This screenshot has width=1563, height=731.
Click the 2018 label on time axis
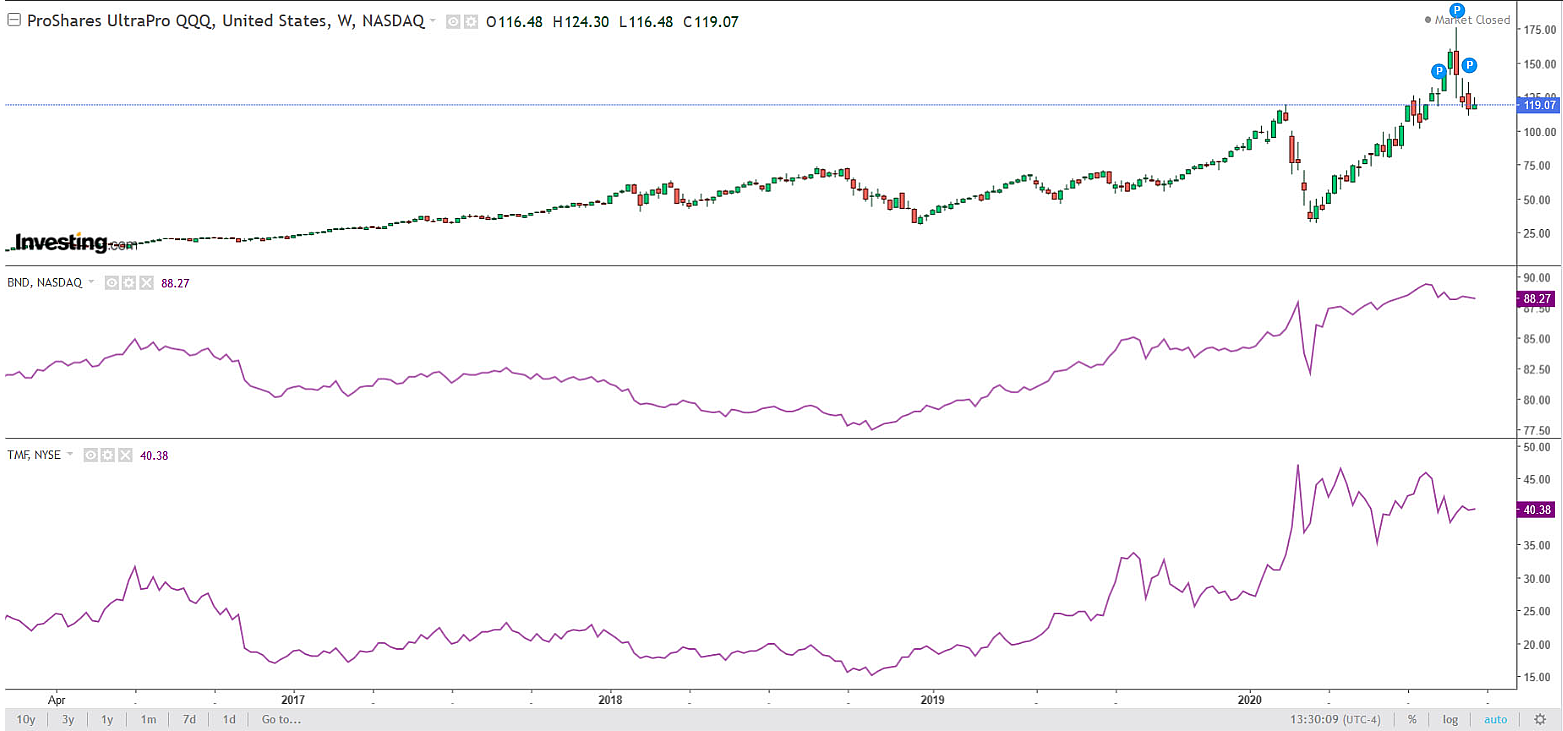pyautogui.click(x=611, y=699)
